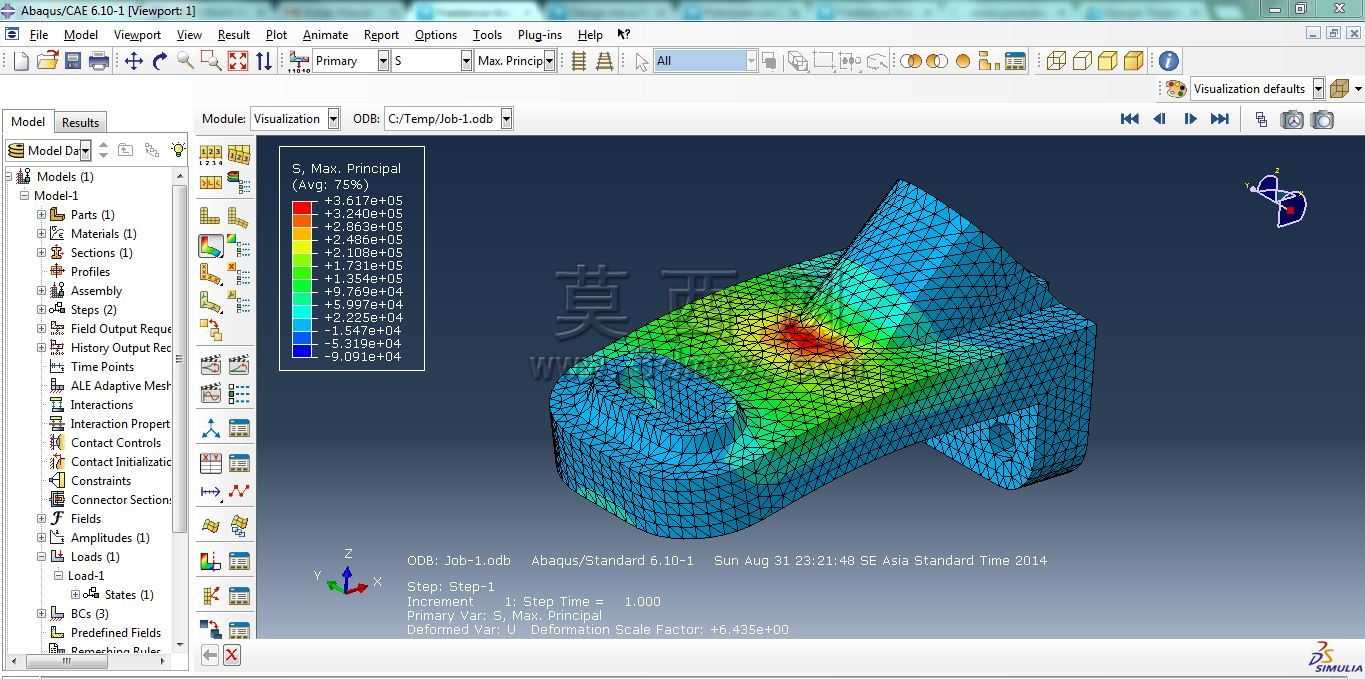This screenshot has height=679, width=1365.
Task: Click the Plot Undeformed Shape icon
Action: coord(210,217)
